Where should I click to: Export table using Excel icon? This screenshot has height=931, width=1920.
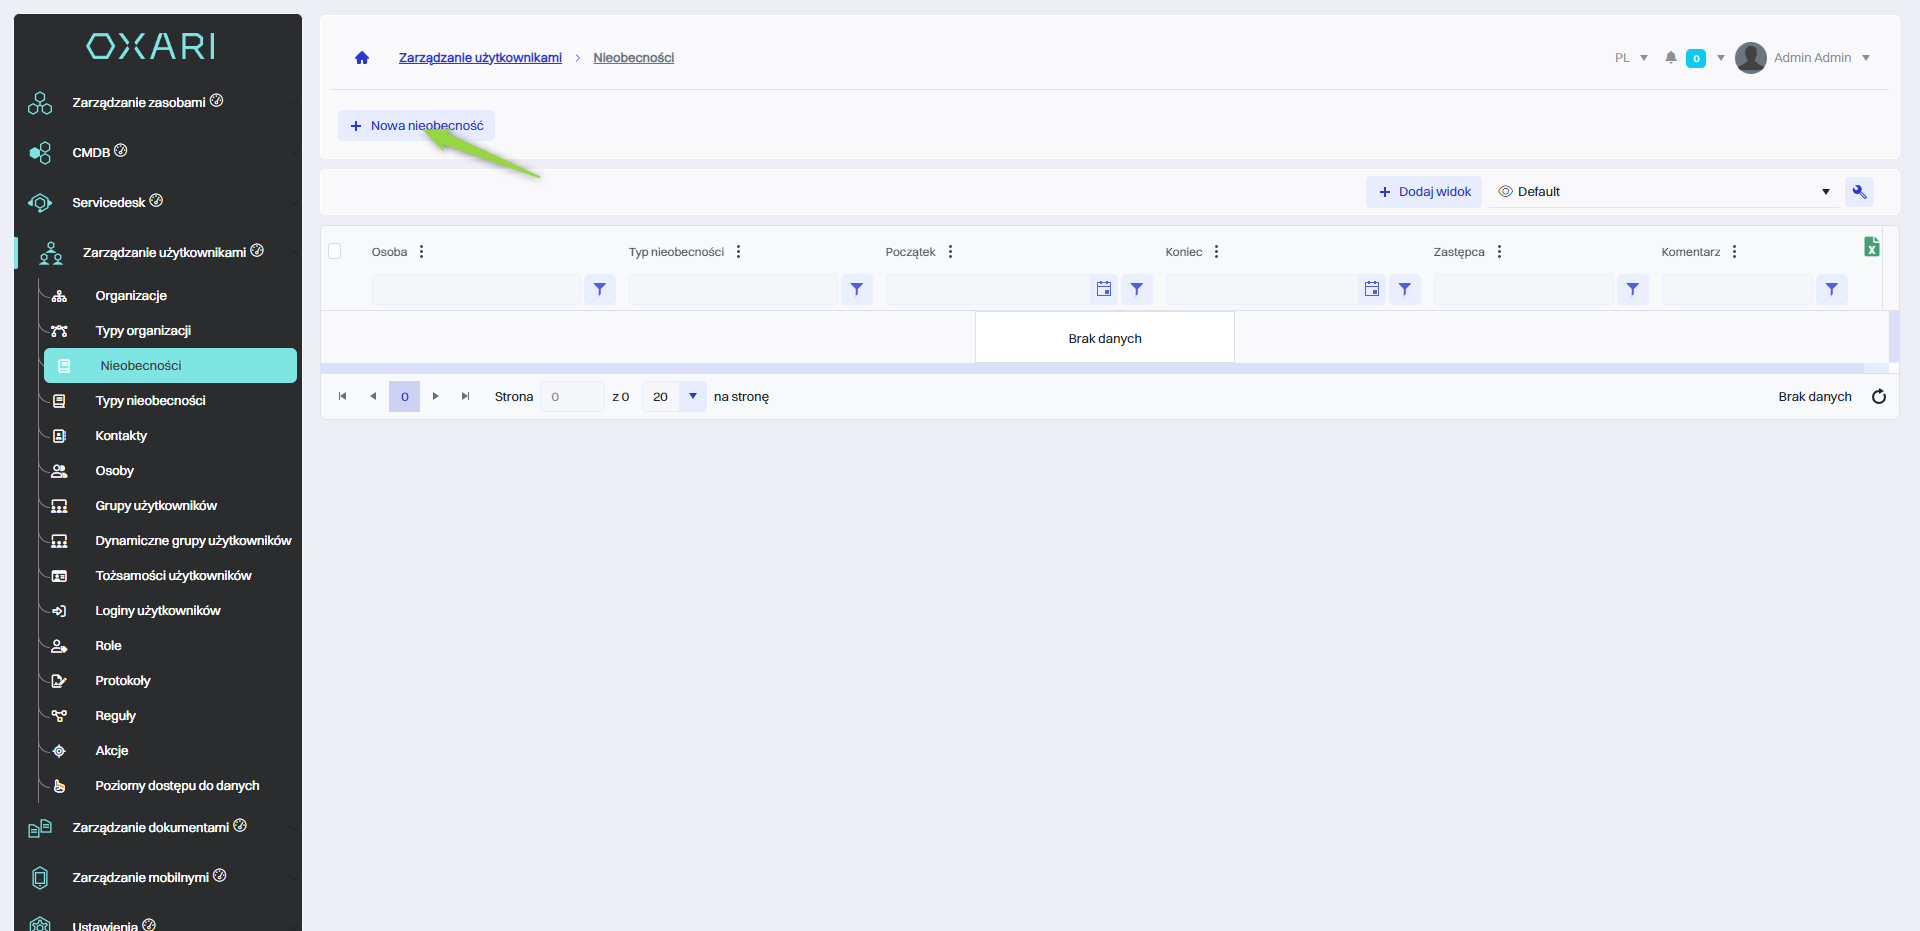(x=1871, y=247)
